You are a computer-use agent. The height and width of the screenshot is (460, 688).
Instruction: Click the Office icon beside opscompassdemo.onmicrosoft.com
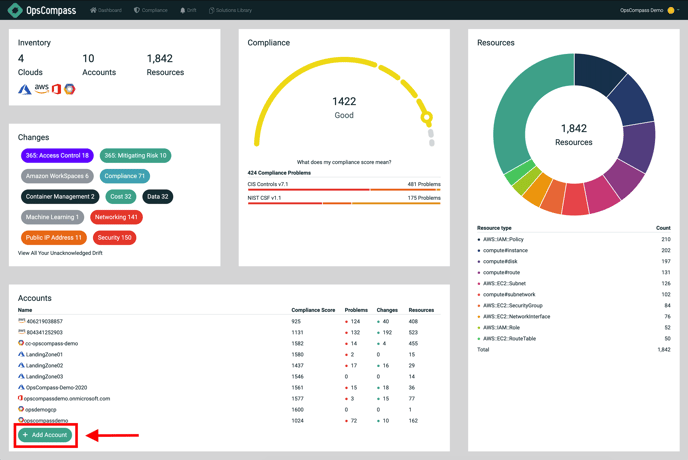coord(20,398)
